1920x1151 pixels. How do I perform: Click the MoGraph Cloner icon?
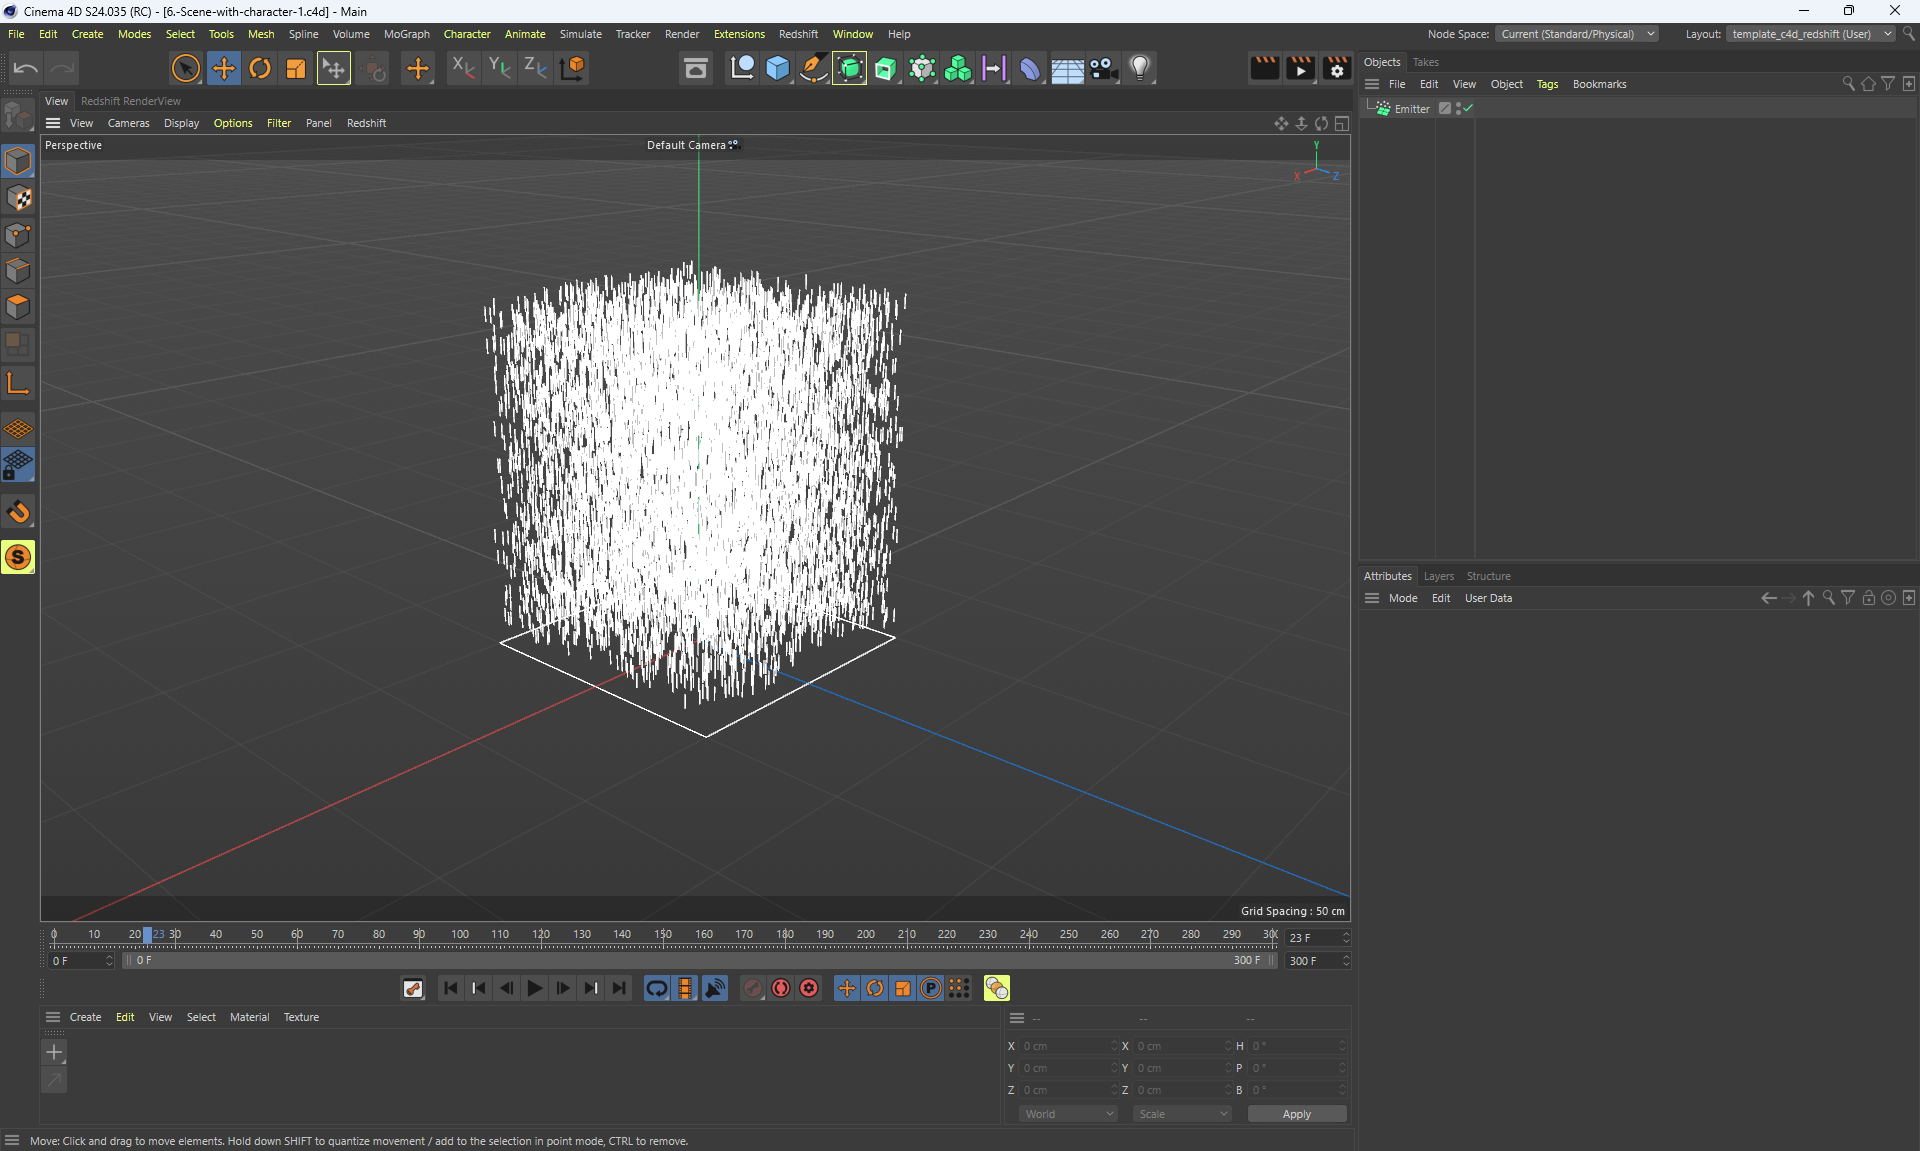tap(958, 68)
